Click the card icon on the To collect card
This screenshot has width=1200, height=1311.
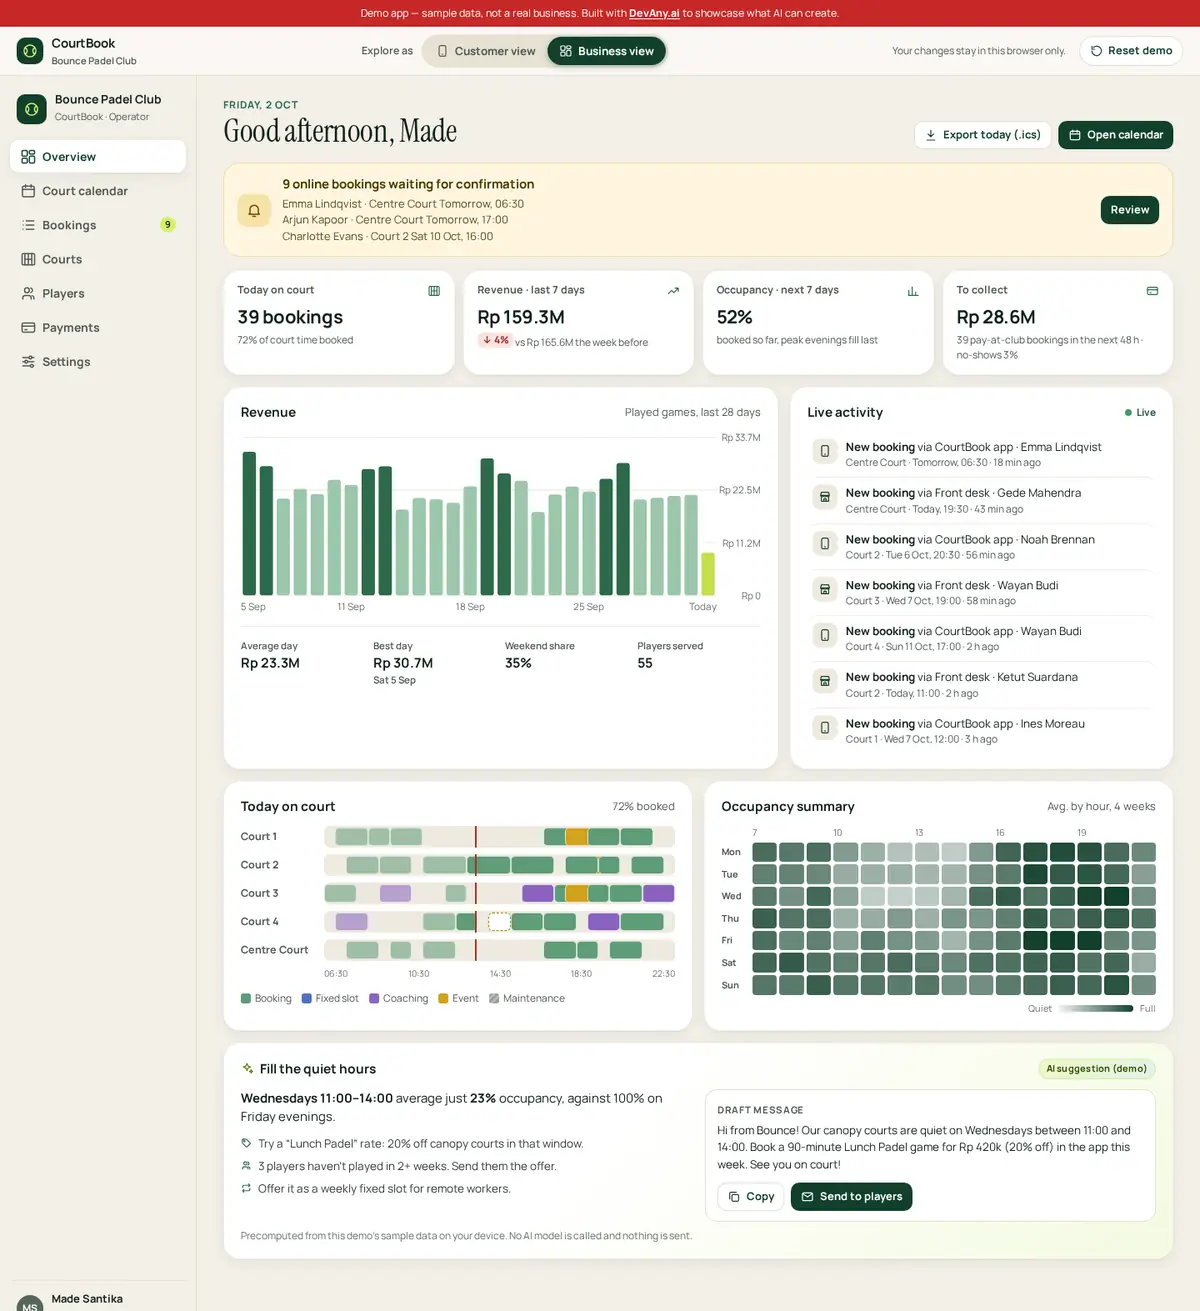(1152, 291)
